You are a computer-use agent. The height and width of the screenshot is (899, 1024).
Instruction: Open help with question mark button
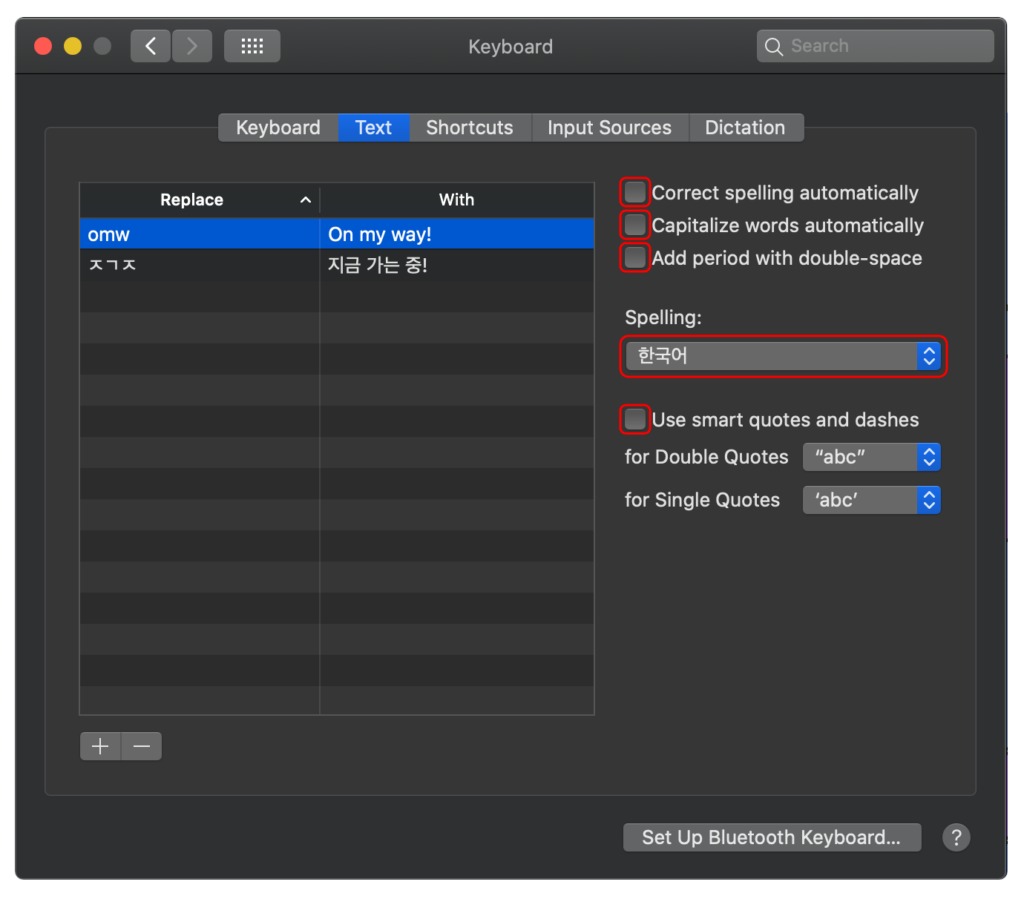956,837
